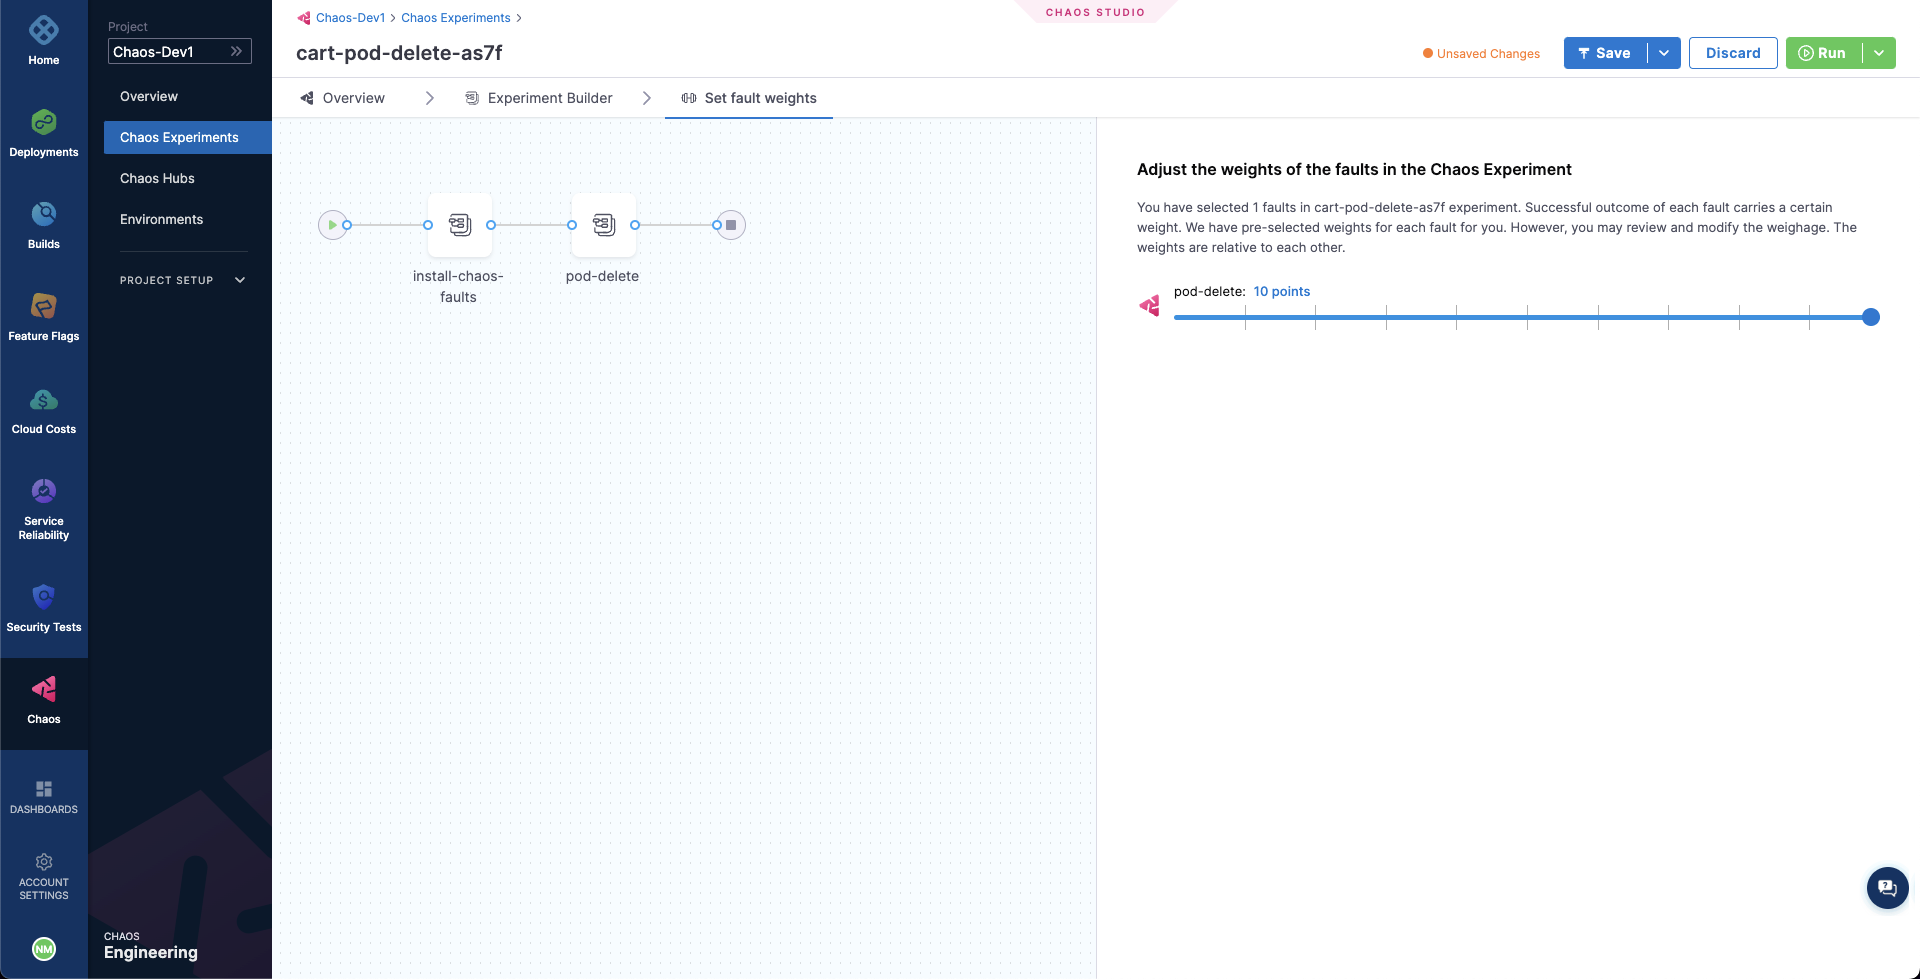
Task: Open the Run options dropdown arrow
Action: tap(1879, 53)
